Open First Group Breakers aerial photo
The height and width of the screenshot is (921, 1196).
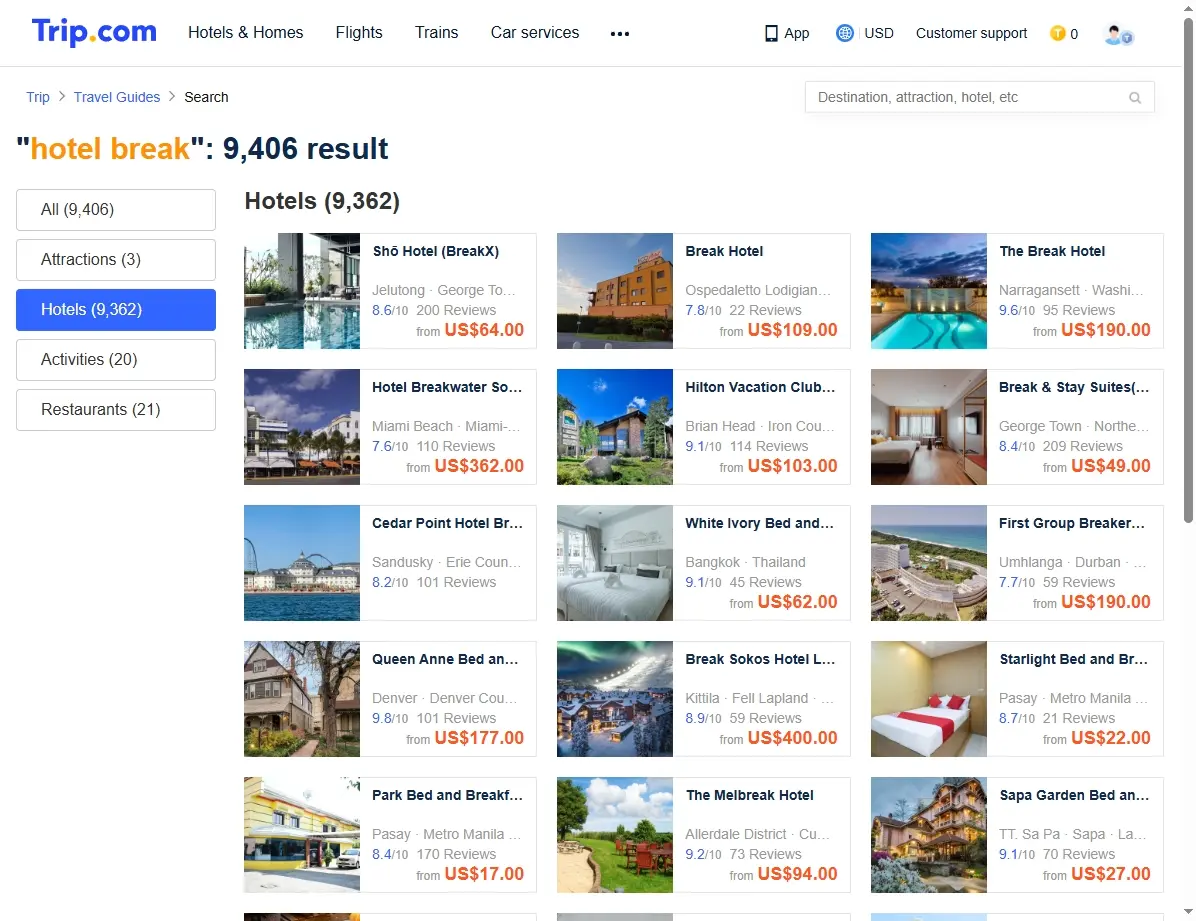pyautogui.click(x=929, y=563)
